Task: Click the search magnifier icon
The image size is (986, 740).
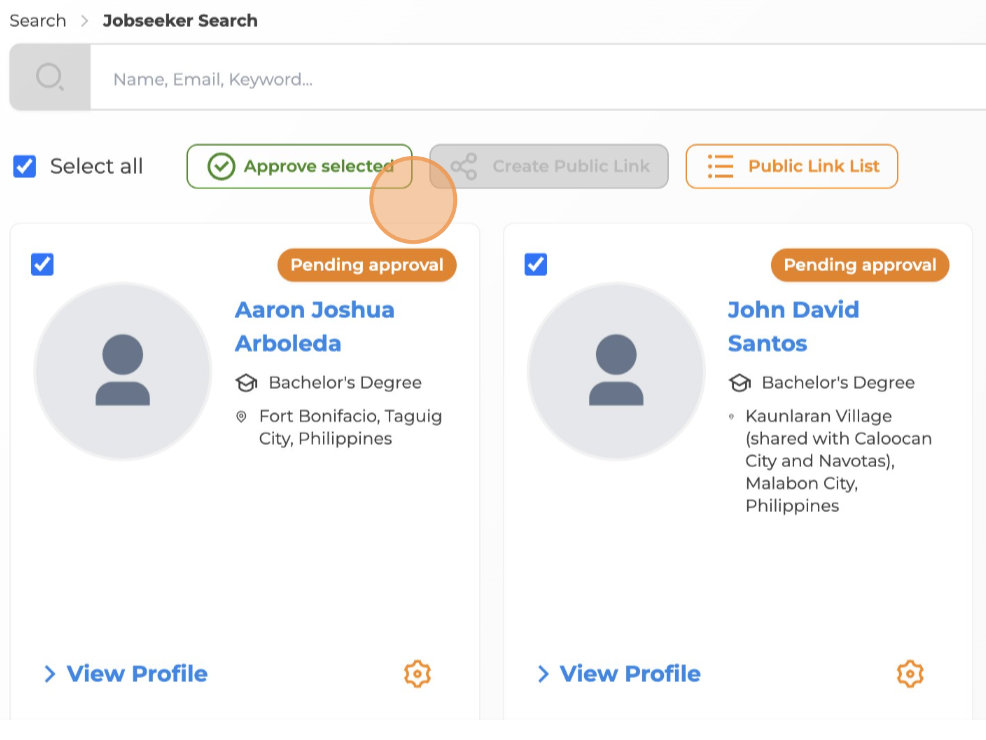Action: (50, 77)
